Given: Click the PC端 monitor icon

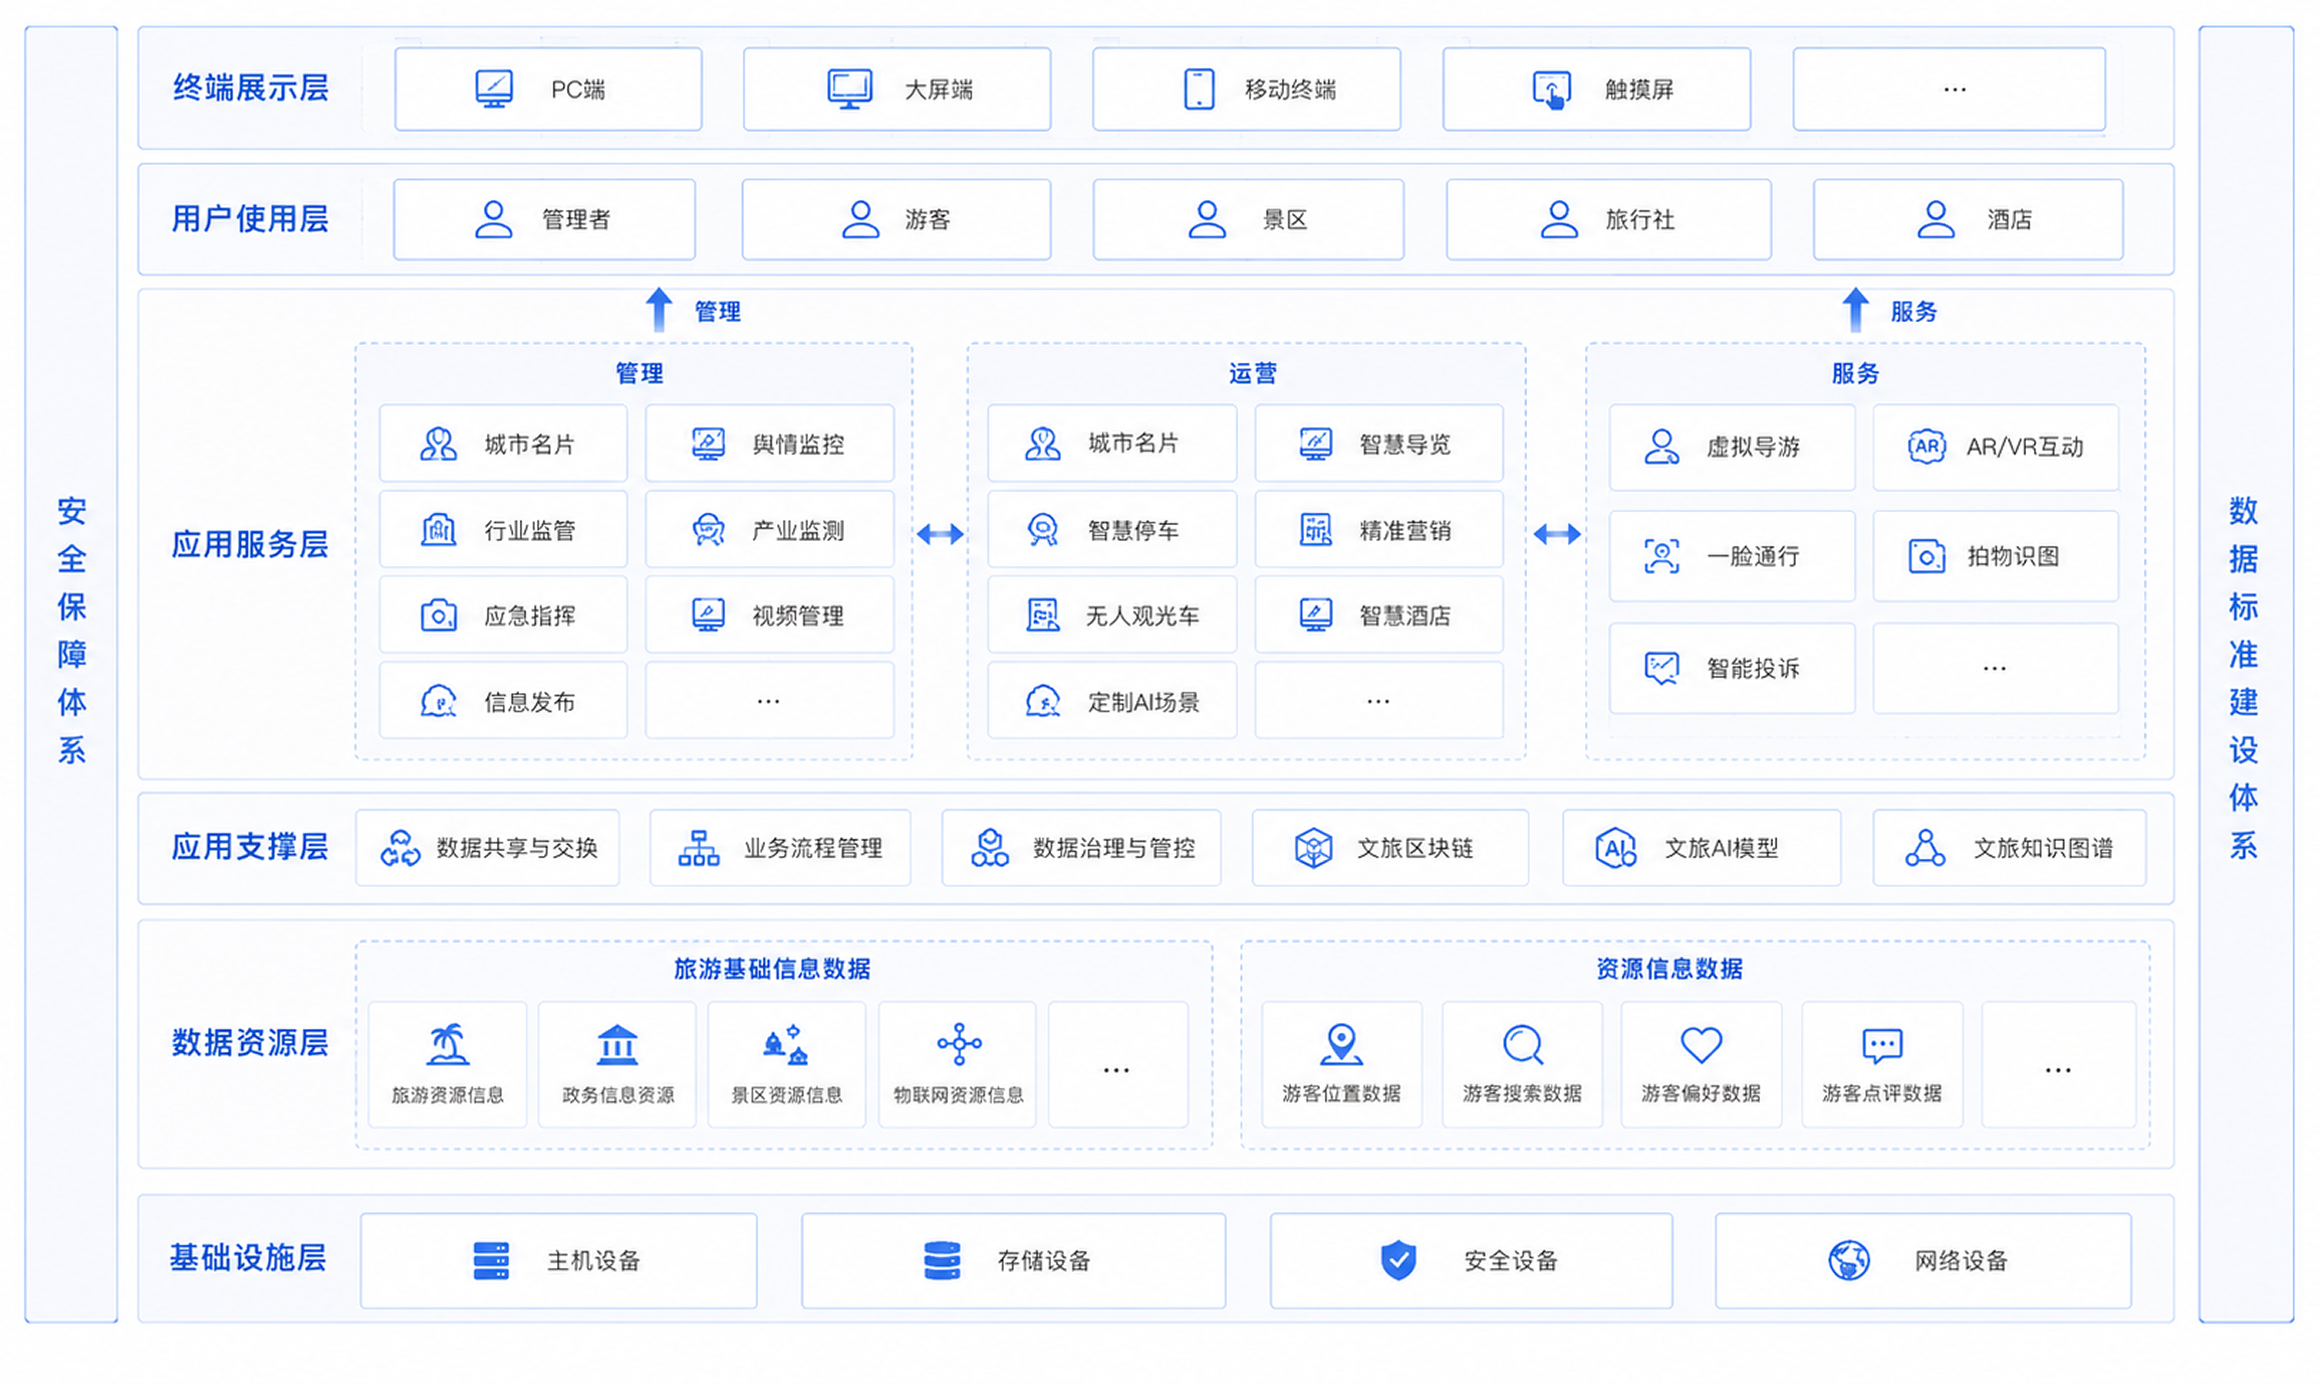Looking at the screenshot, I should click(x=494, y=89).
